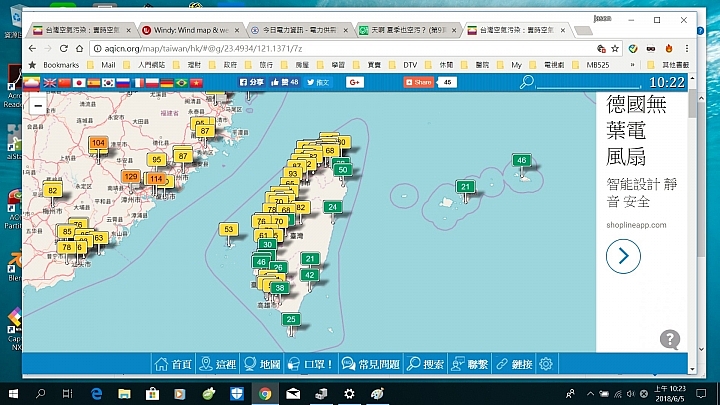The width and height of the screenshot is (720, 405).
Task: Open the DTV bookmark folder
Action: click(x=405, y=65)
